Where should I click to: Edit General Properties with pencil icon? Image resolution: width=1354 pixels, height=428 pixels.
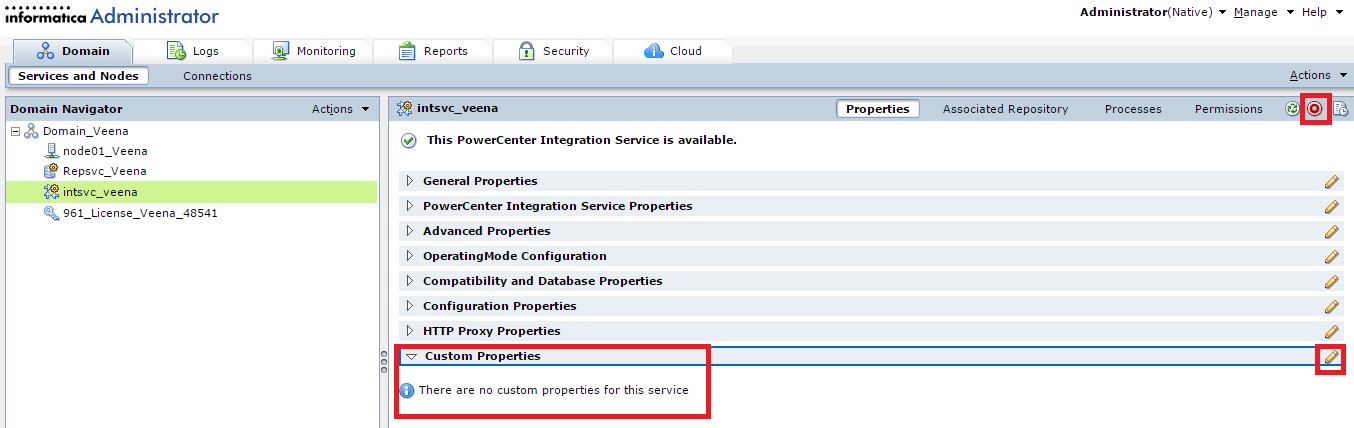[1331, 181]
